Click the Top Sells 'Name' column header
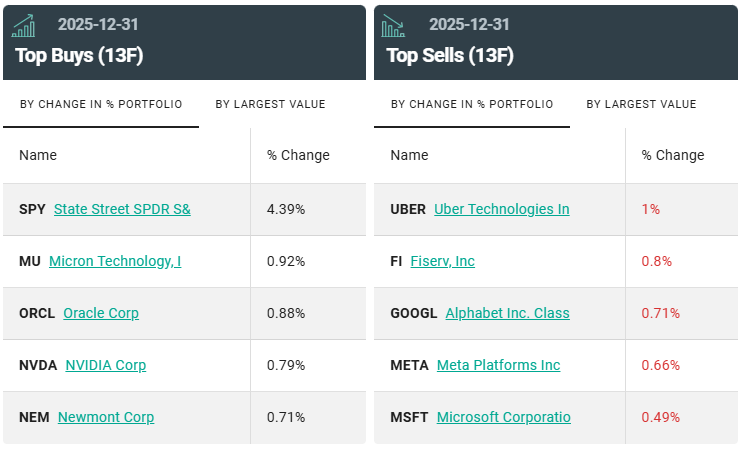This screenshot has width=741, height=449. [409, 155]
